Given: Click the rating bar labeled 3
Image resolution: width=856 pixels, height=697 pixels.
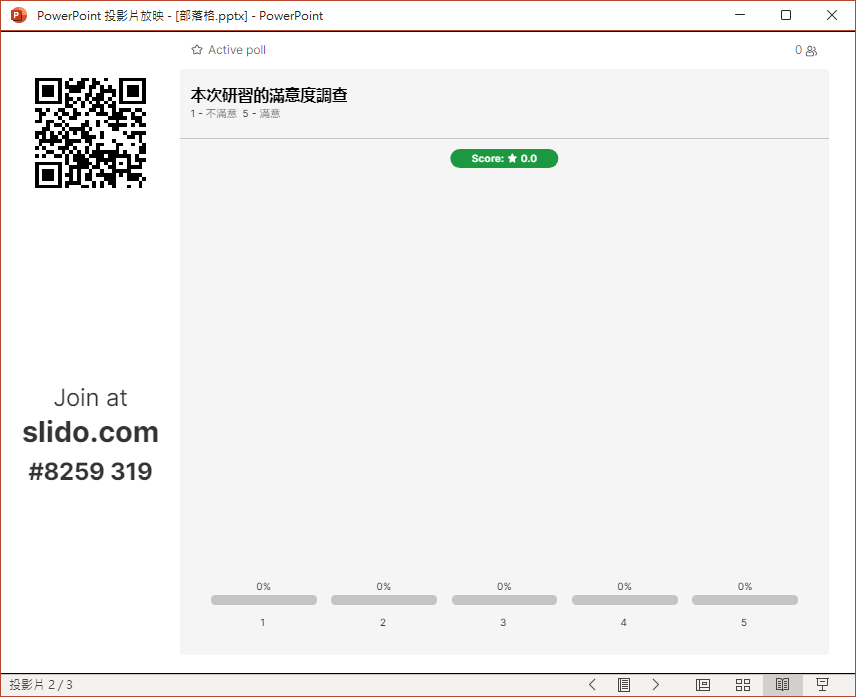Looking at the screenshot, I should [504, 600].
